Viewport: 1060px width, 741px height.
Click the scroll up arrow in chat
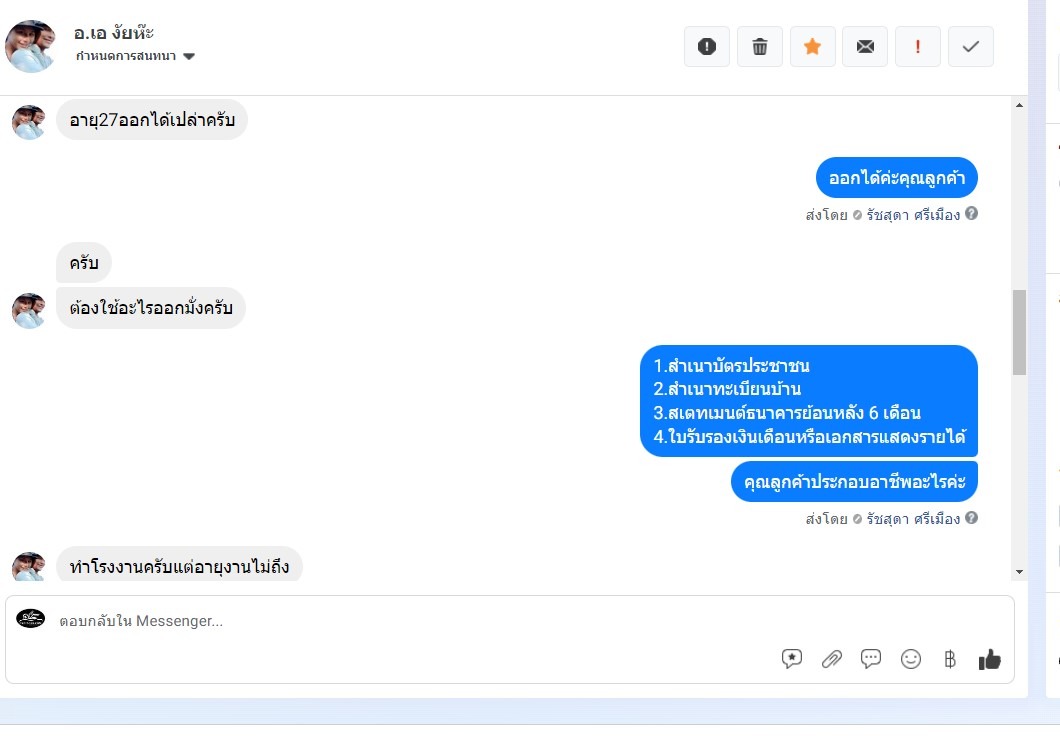pyautogui.click(x=1019, y=105)
